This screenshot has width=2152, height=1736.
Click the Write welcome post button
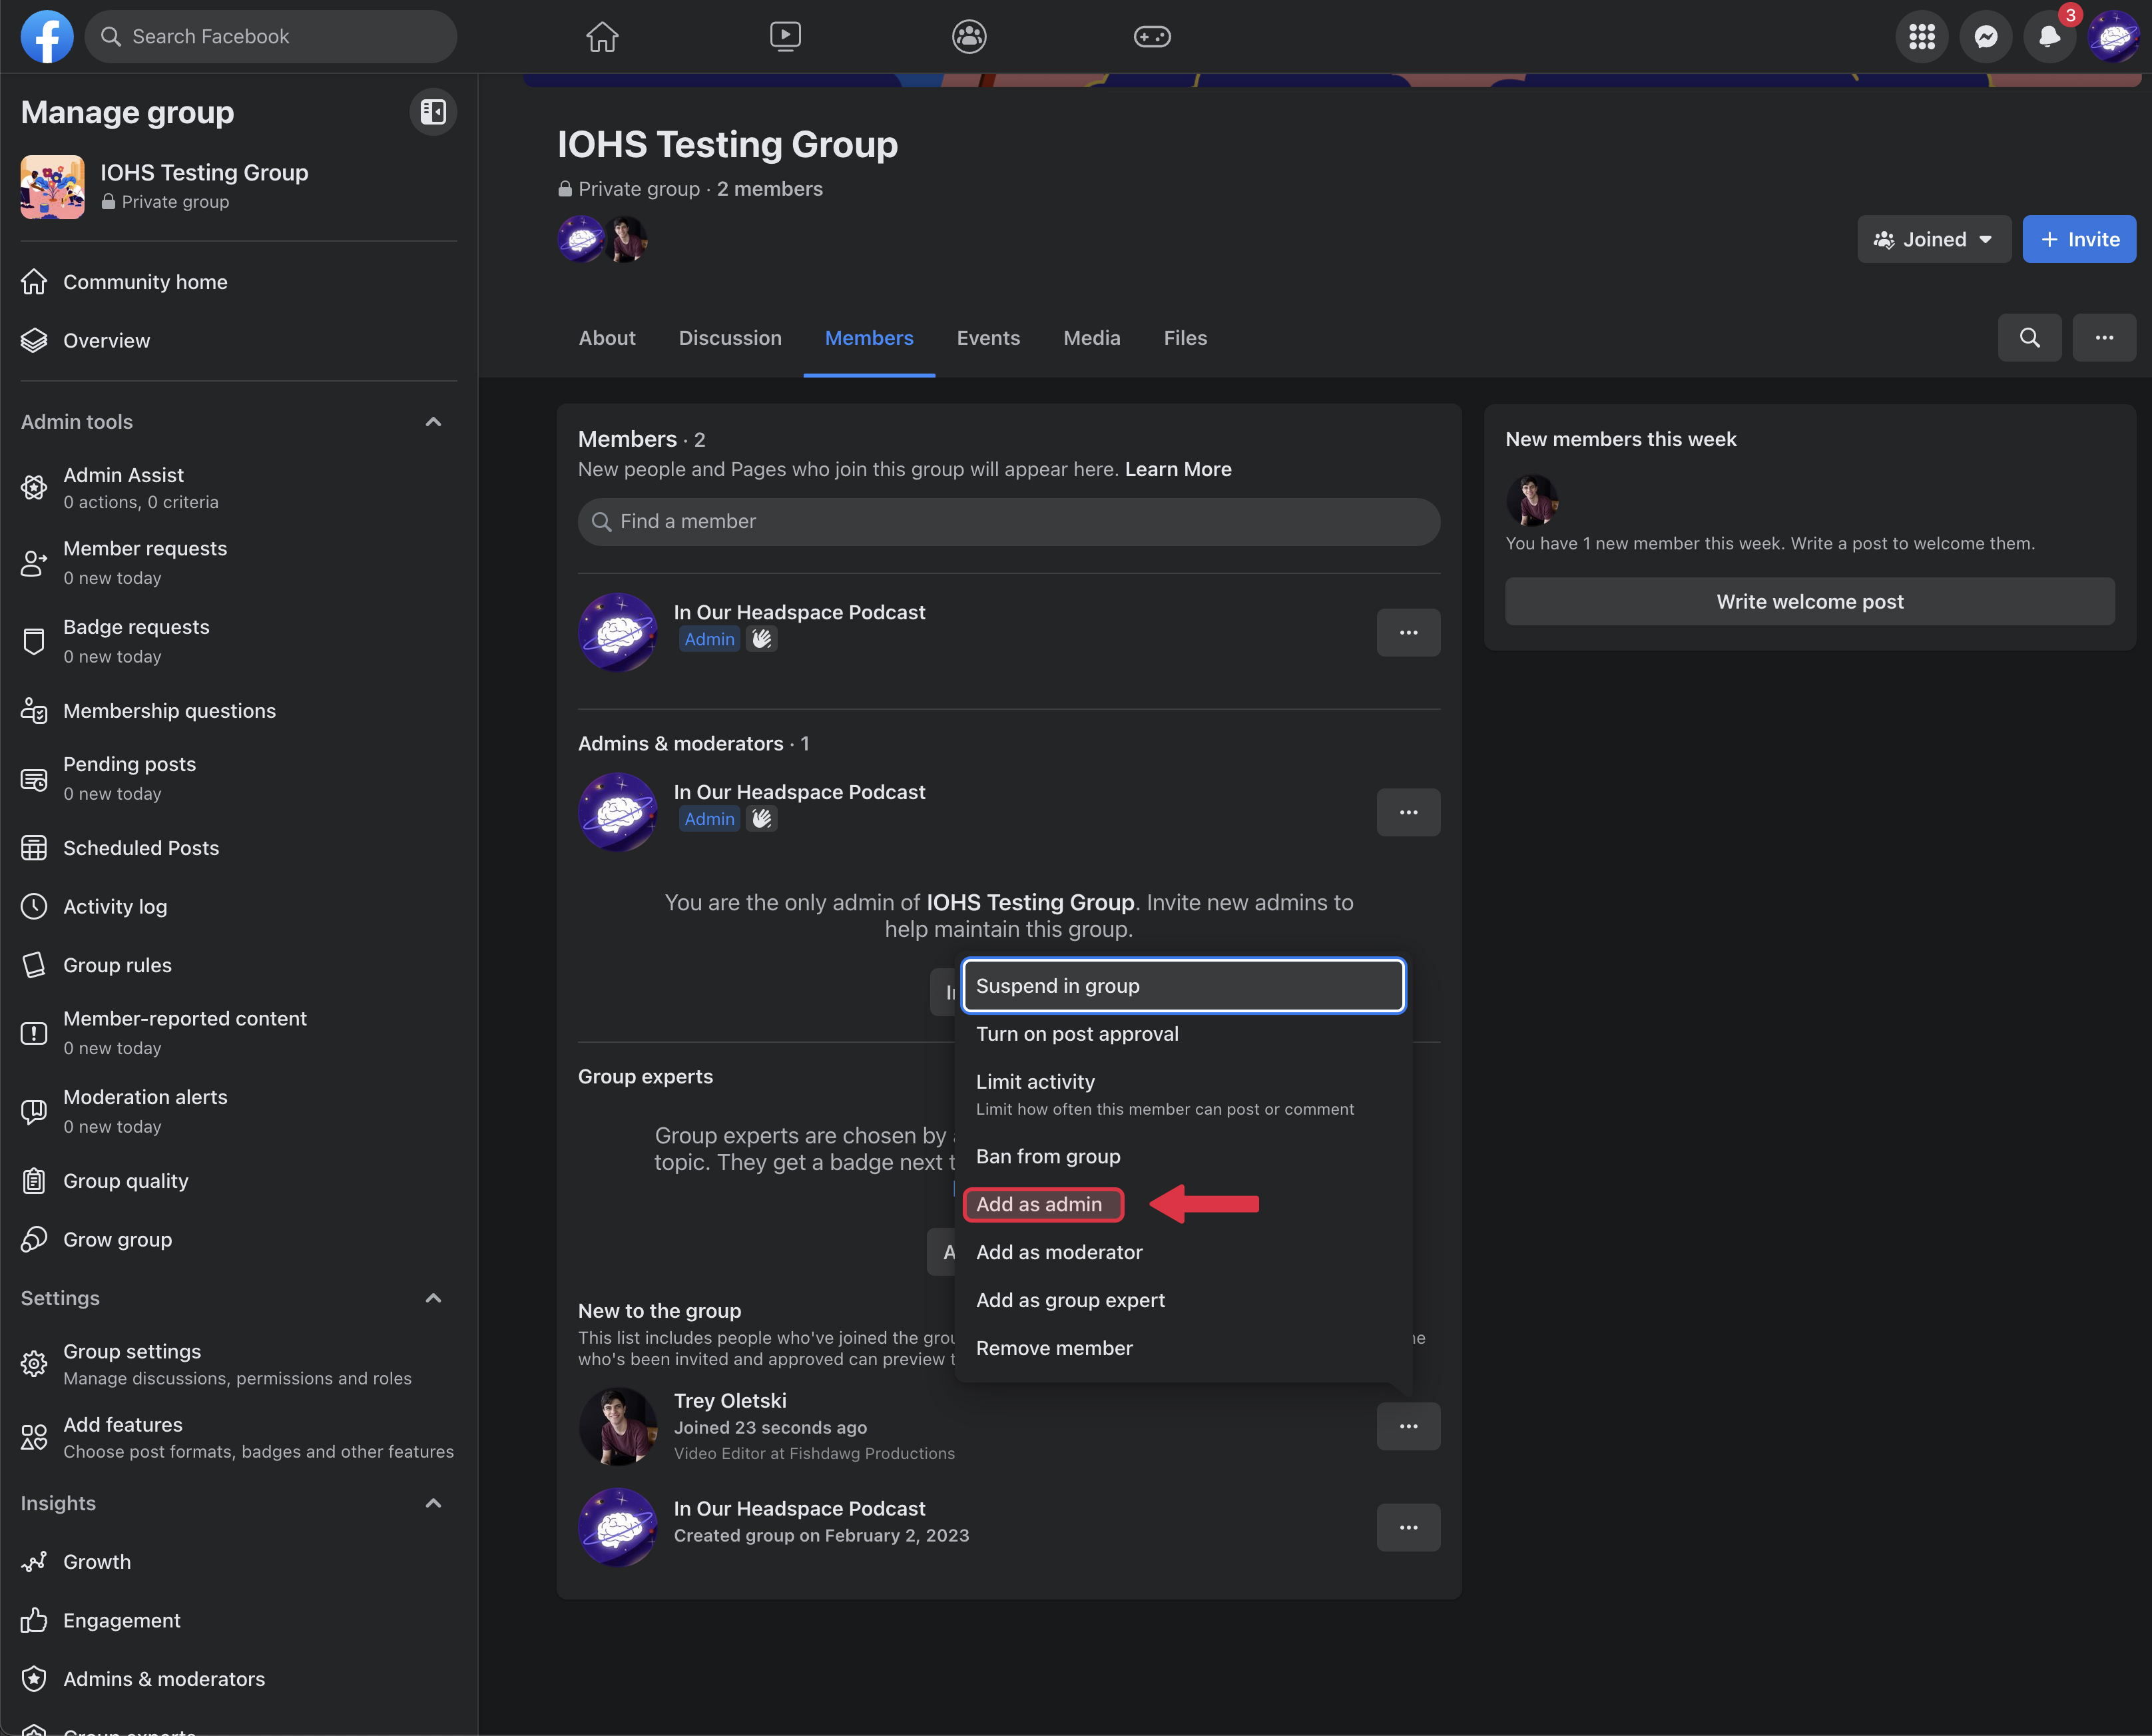point(1809,601)
